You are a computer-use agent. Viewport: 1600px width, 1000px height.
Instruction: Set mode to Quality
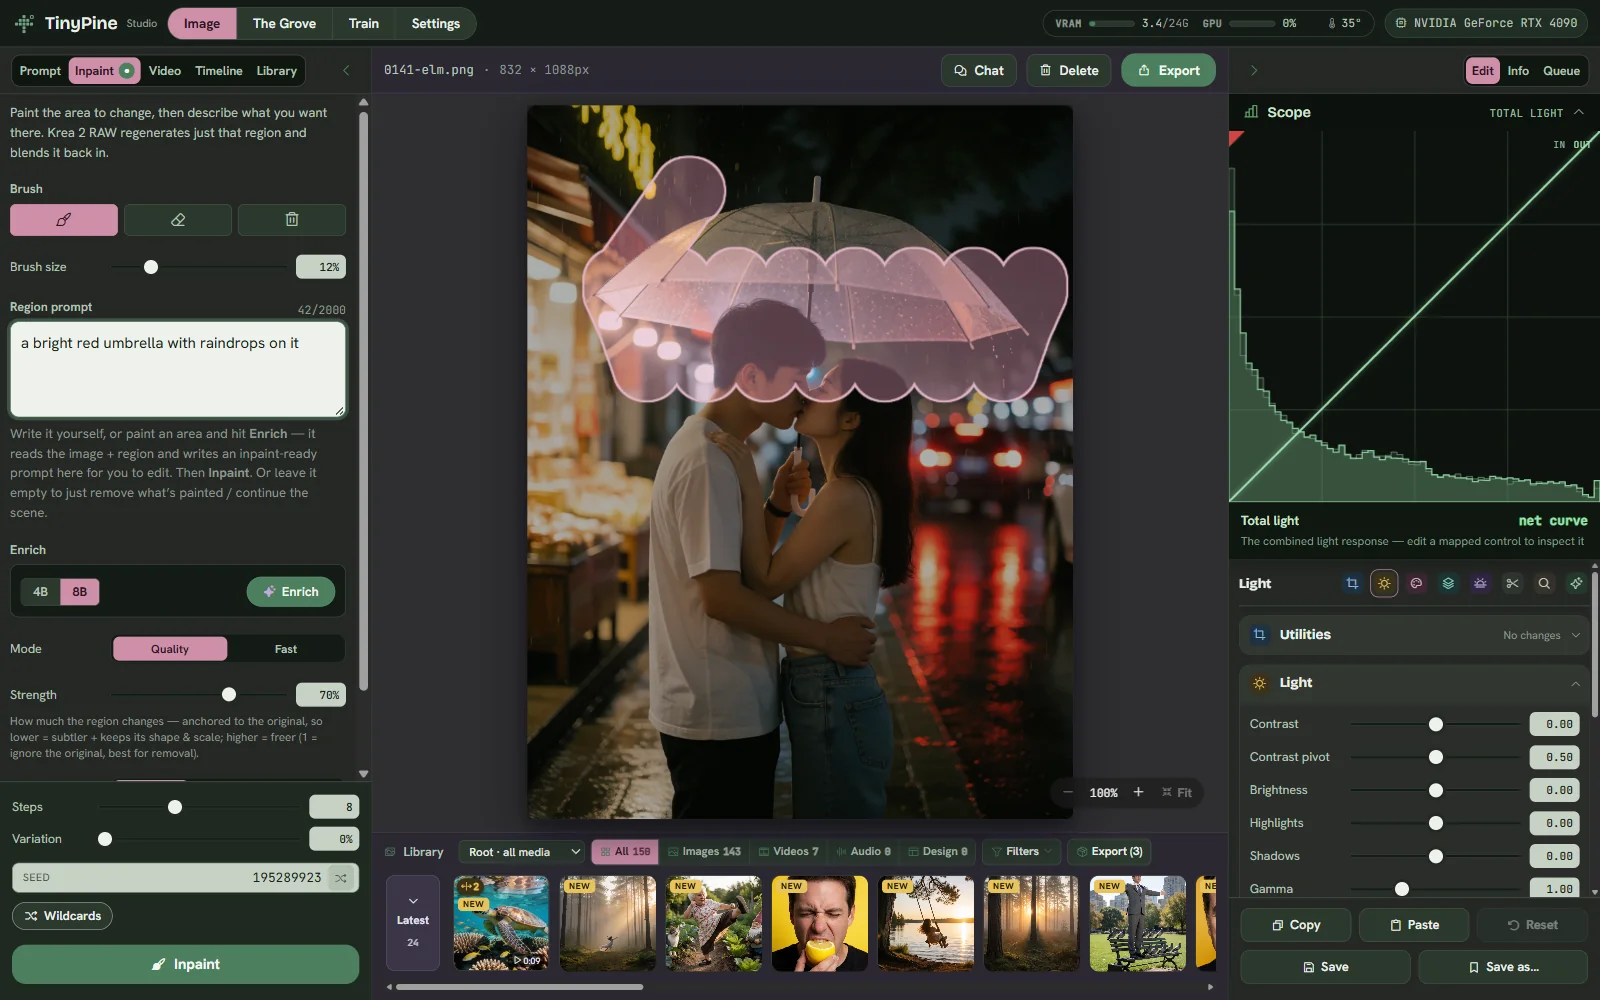point(170,649)
